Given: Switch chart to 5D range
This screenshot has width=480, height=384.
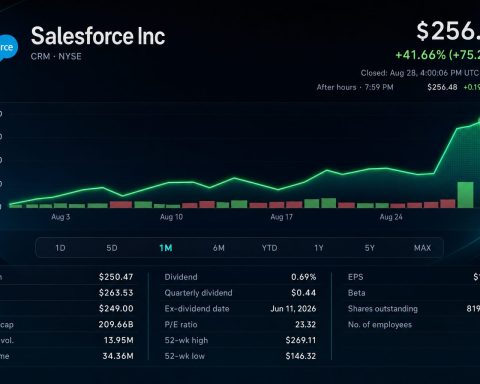Looking at the screenshot, I should (x=112, y=248).
